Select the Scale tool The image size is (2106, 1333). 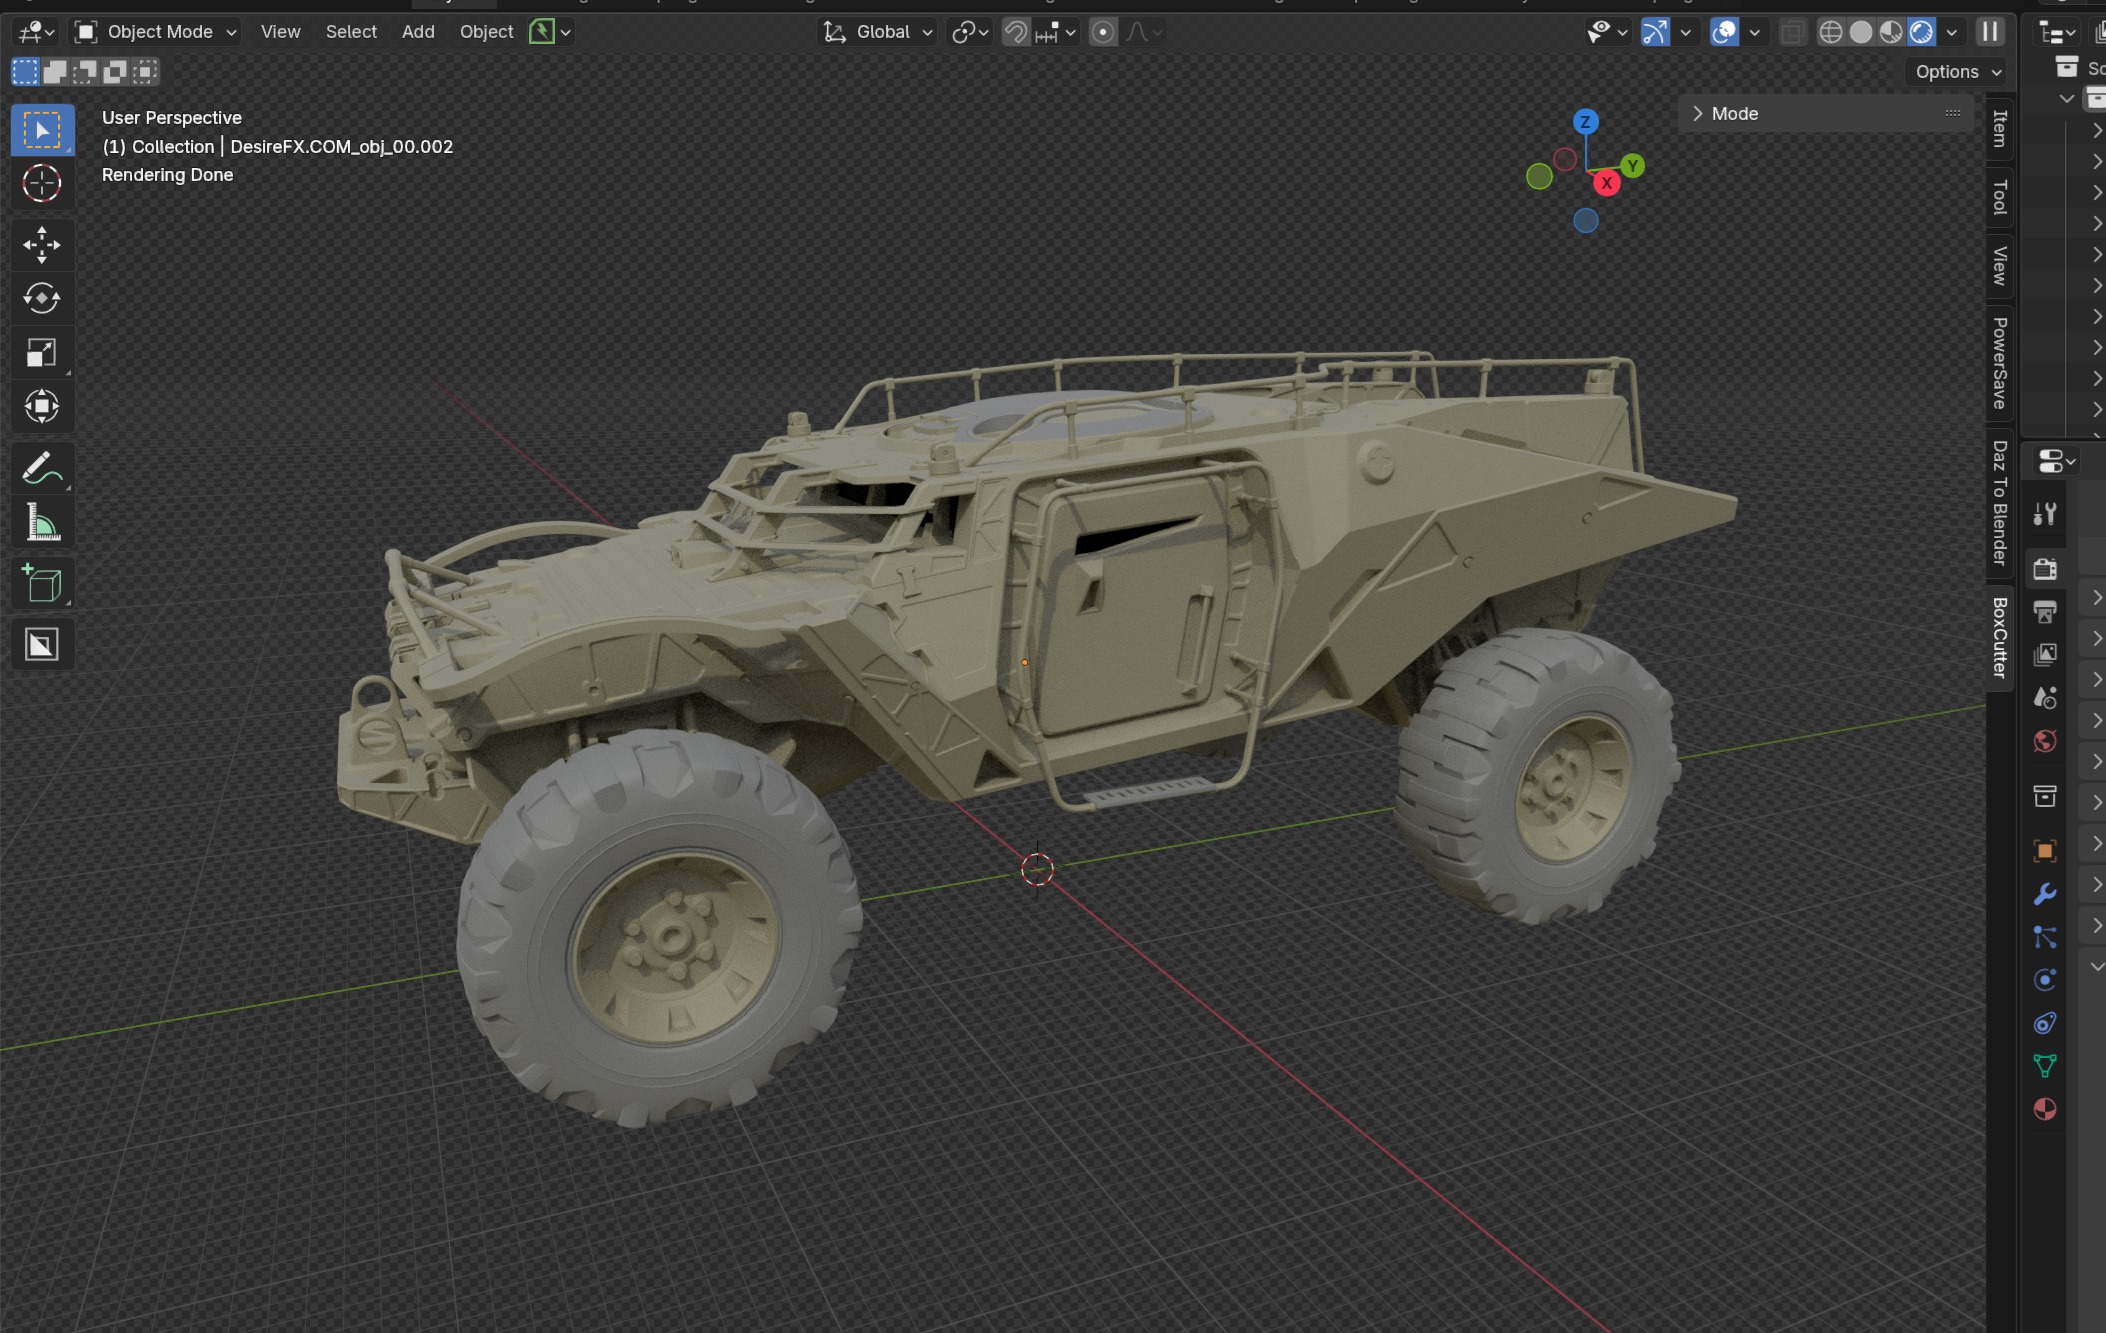click(42, 352)
